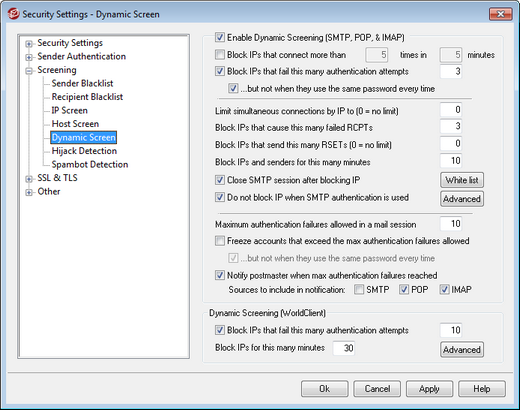
Task: Expand the Security Settings tree node
Action: 29,44
